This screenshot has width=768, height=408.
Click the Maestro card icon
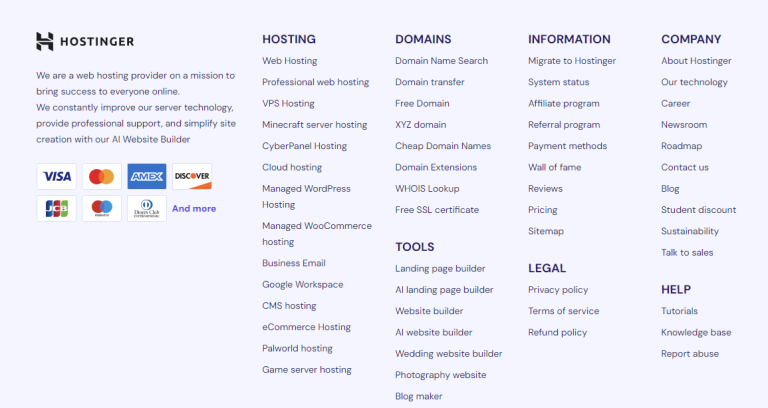click(x=101, y=209)
